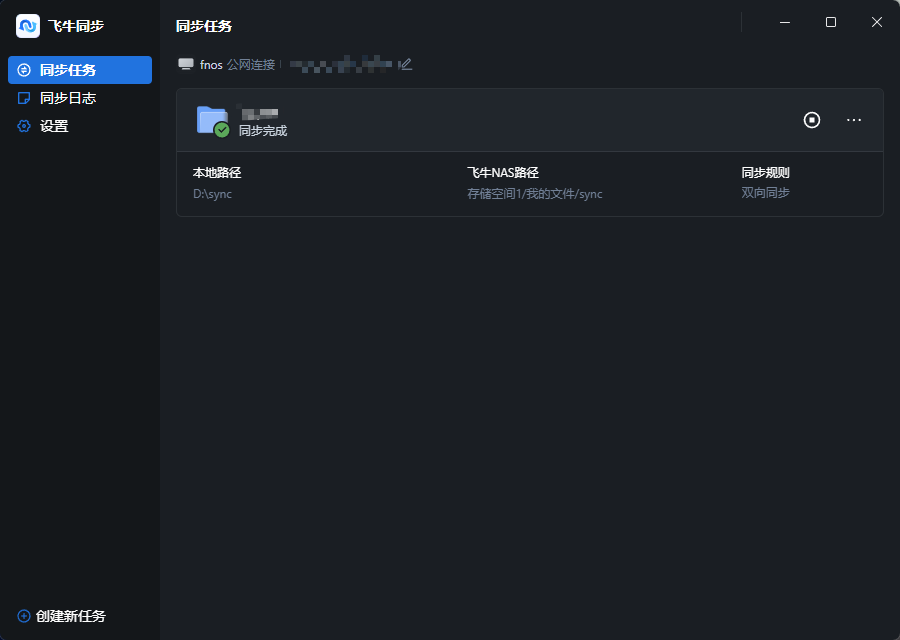Open the three-dots more menu of the task
900x640 pixels.
click(x=854, y=120)
